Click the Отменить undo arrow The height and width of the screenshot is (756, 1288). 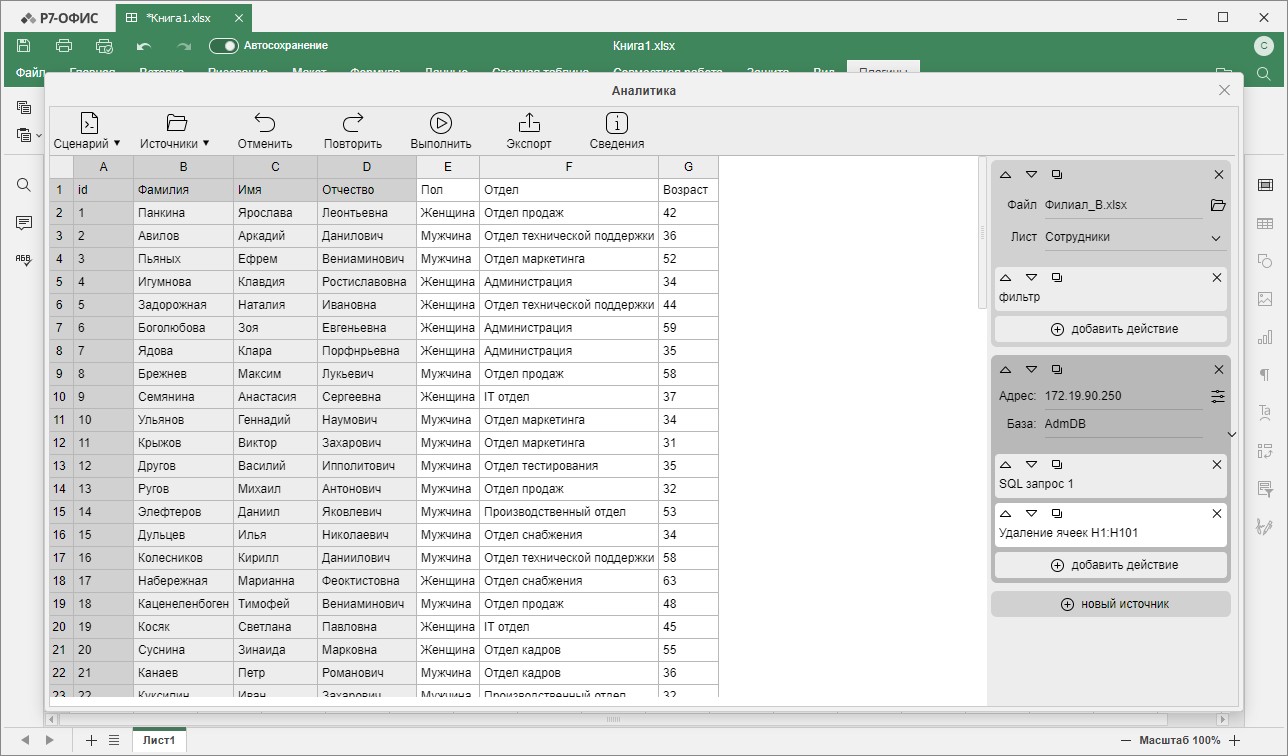[264, 123]
